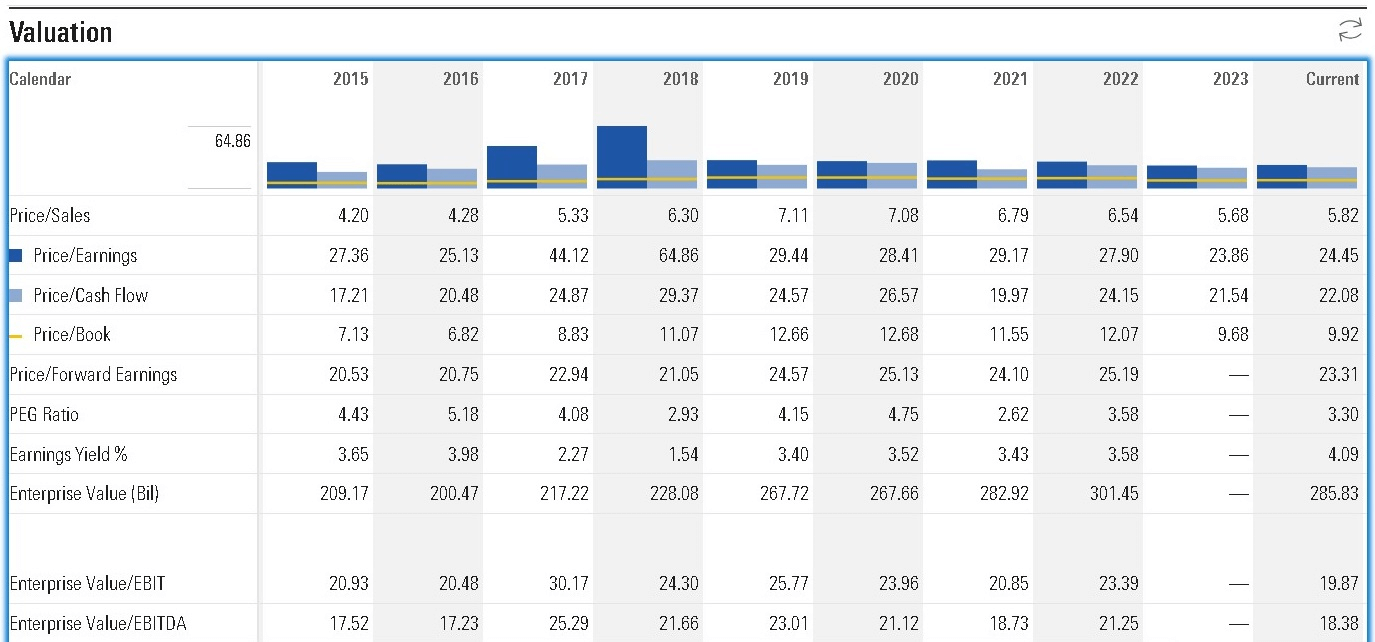
Task: Click the Enterprise Value (Bil) row label
Action: [x=83, y=494]
